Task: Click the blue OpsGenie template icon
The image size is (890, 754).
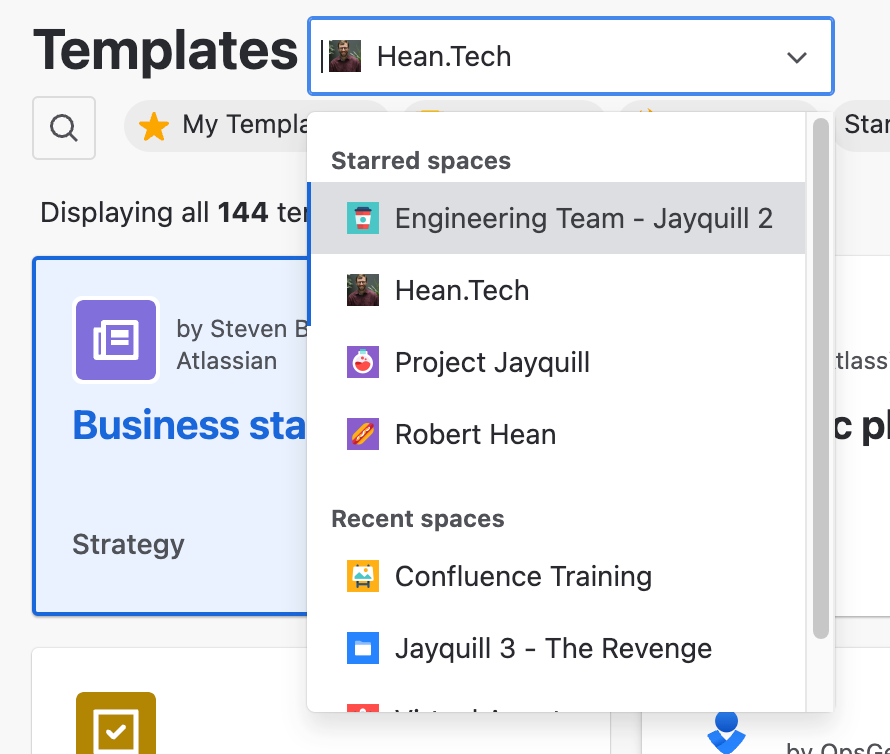Action: [x=726, y=732]
